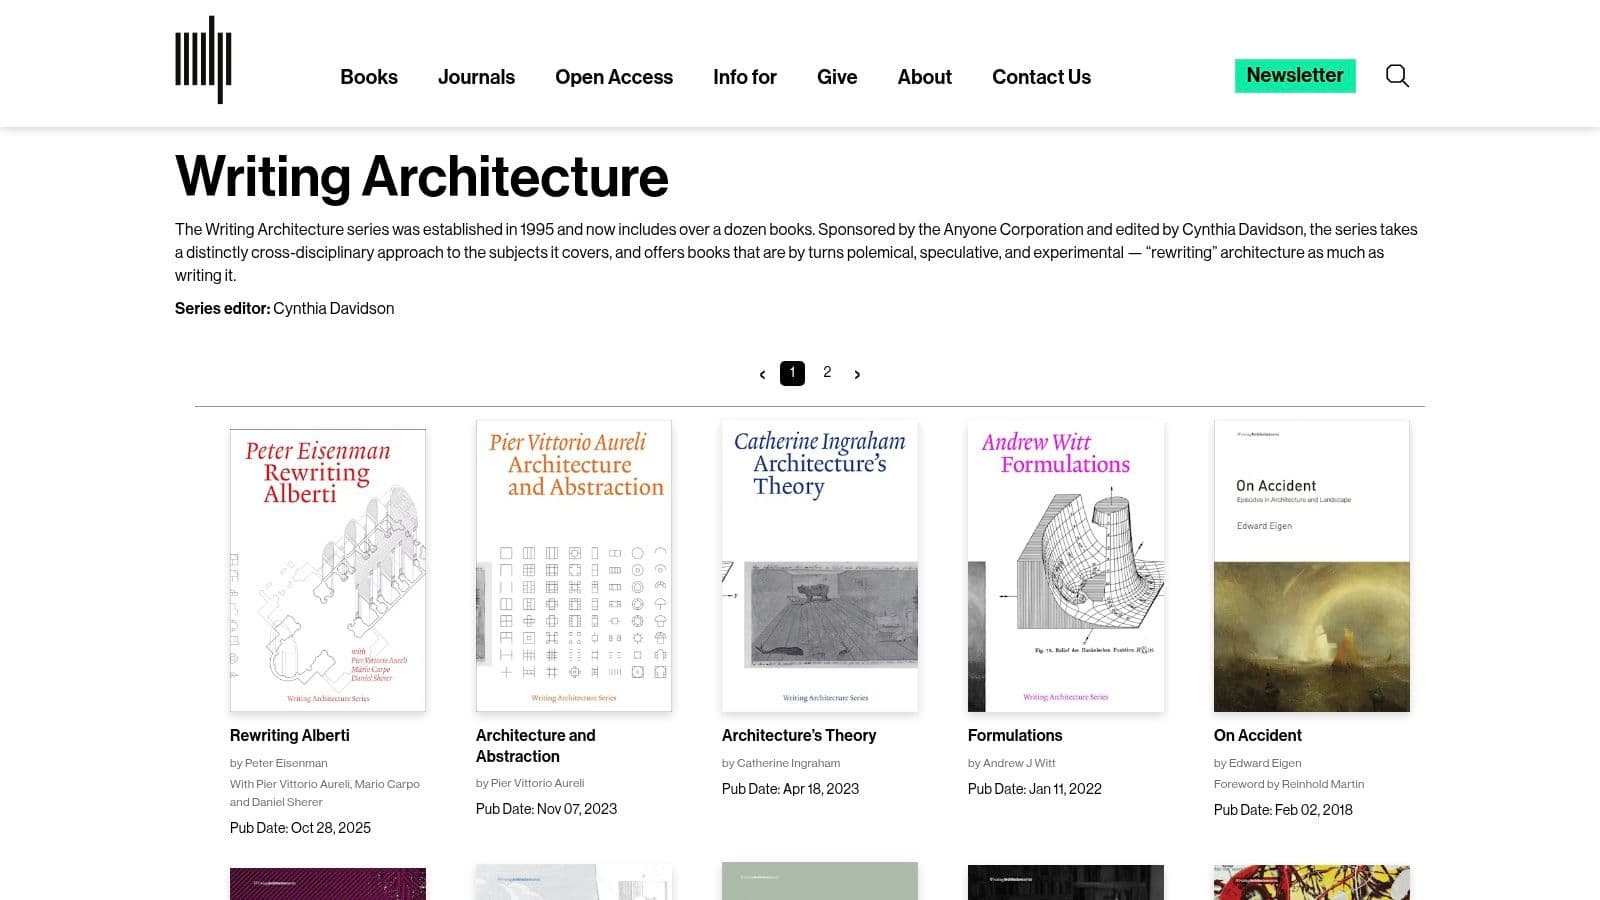Screen dimensions: 1600x900
Task: Go to the next page of books
Action: pyautogui.click(x=857, y=373)
